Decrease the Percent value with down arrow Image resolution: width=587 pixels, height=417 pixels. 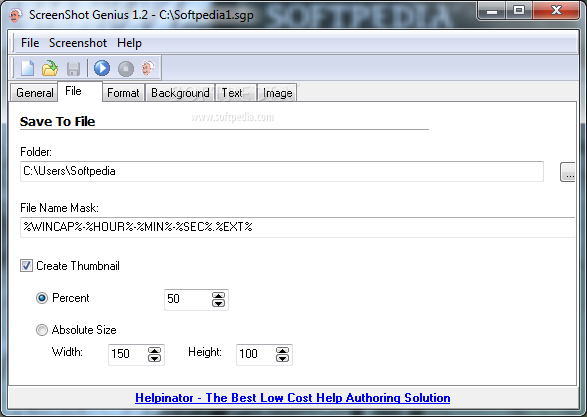[218, 304]
